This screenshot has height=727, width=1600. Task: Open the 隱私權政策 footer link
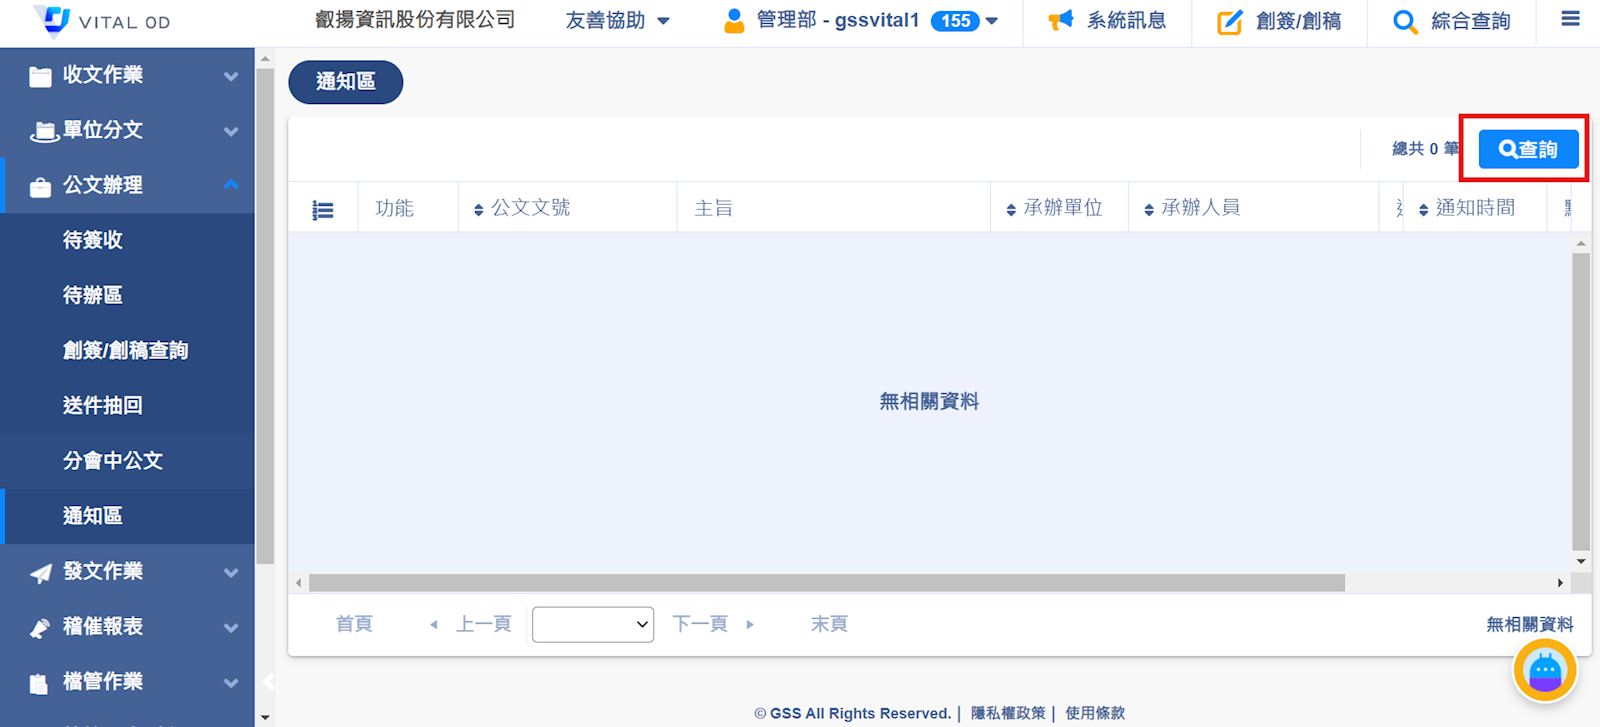tap(1008, 713)
